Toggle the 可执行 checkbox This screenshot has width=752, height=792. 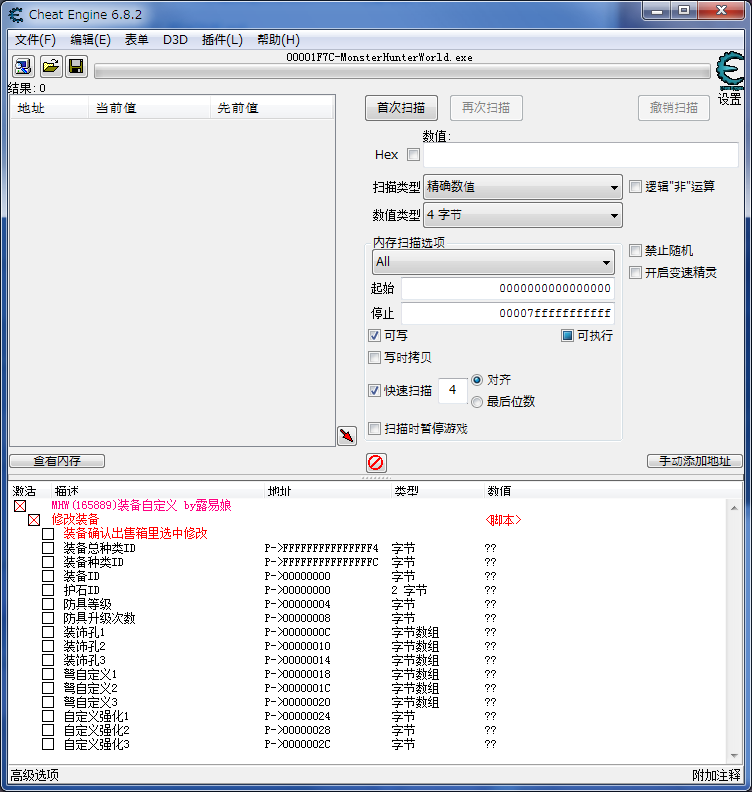pos(567,335)
